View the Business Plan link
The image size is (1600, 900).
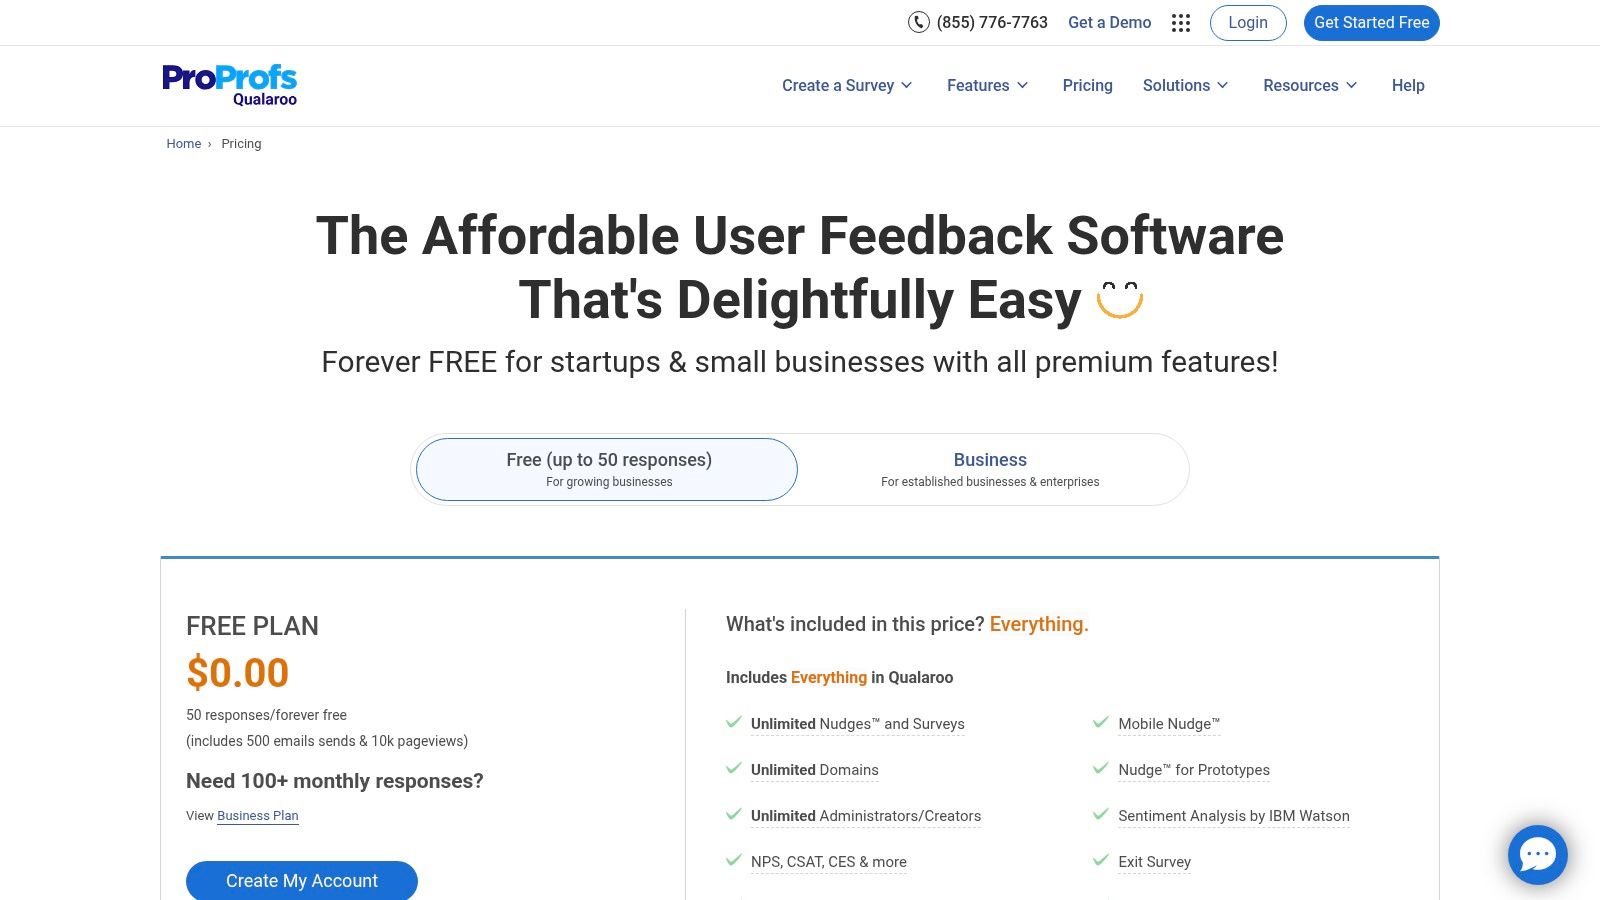(257, 815)
